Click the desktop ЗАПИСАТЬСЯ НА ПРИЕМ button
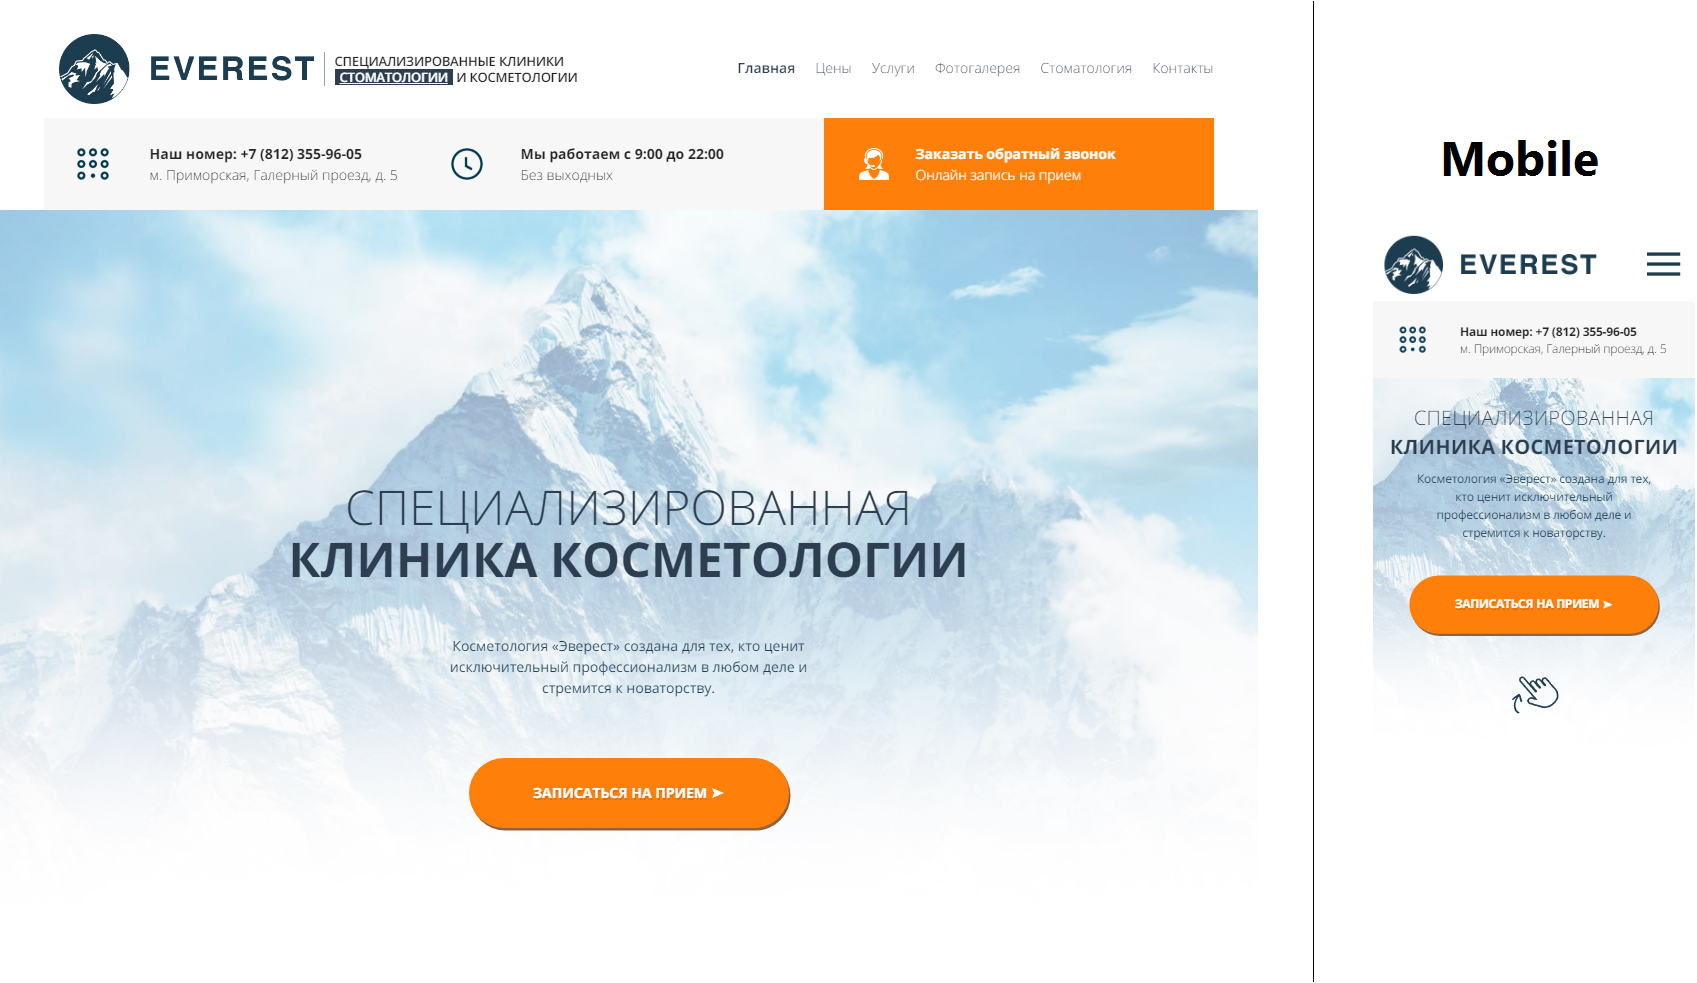Viewport: 1697px width, 983px height. point(629,793)
